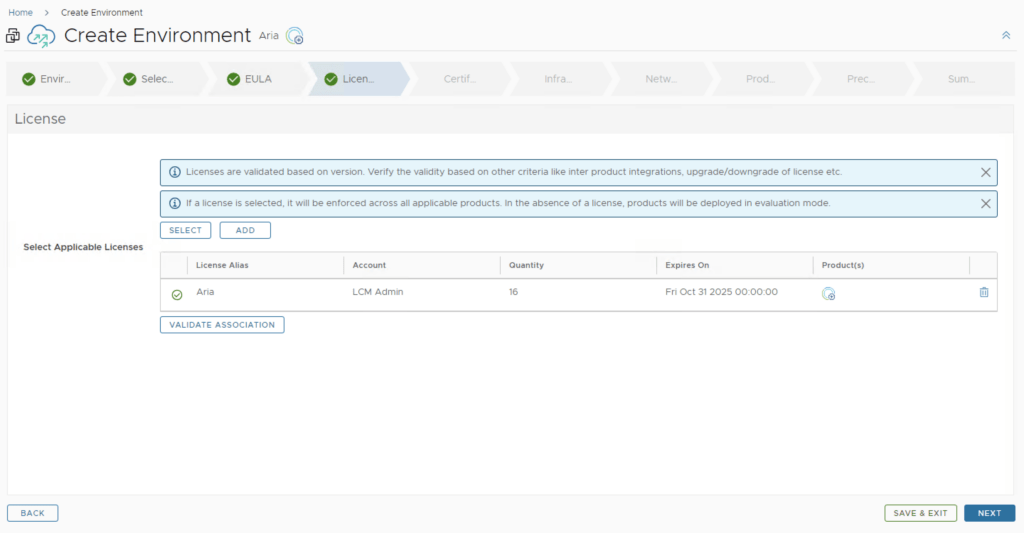Sort by the Expires On column header

[x=687, y=265]
